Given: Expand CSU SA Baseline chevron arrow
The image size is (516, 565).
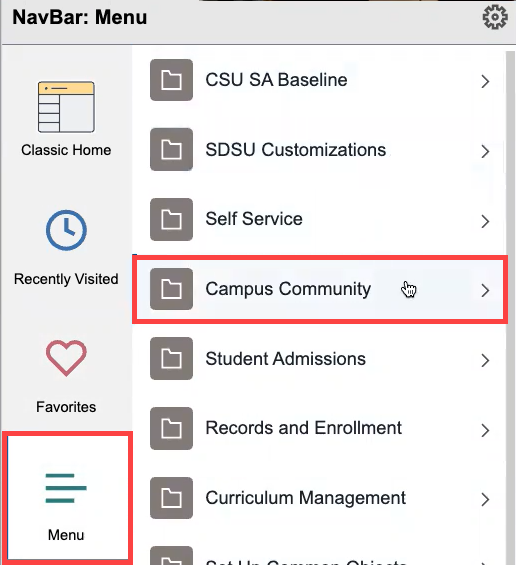Looking at the screenshot, I should coord(485,81).
